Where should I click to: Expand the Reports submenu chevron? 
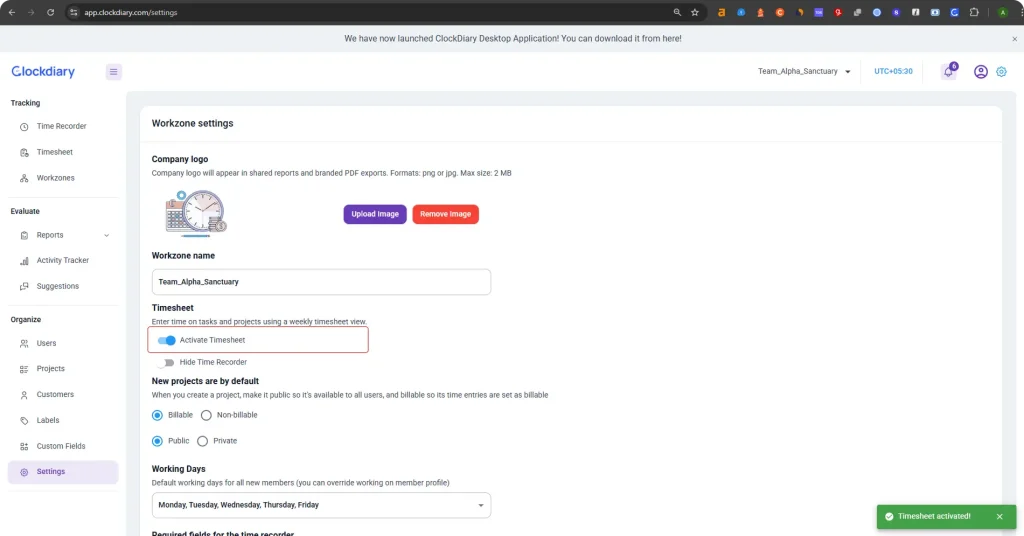[106, 235]
